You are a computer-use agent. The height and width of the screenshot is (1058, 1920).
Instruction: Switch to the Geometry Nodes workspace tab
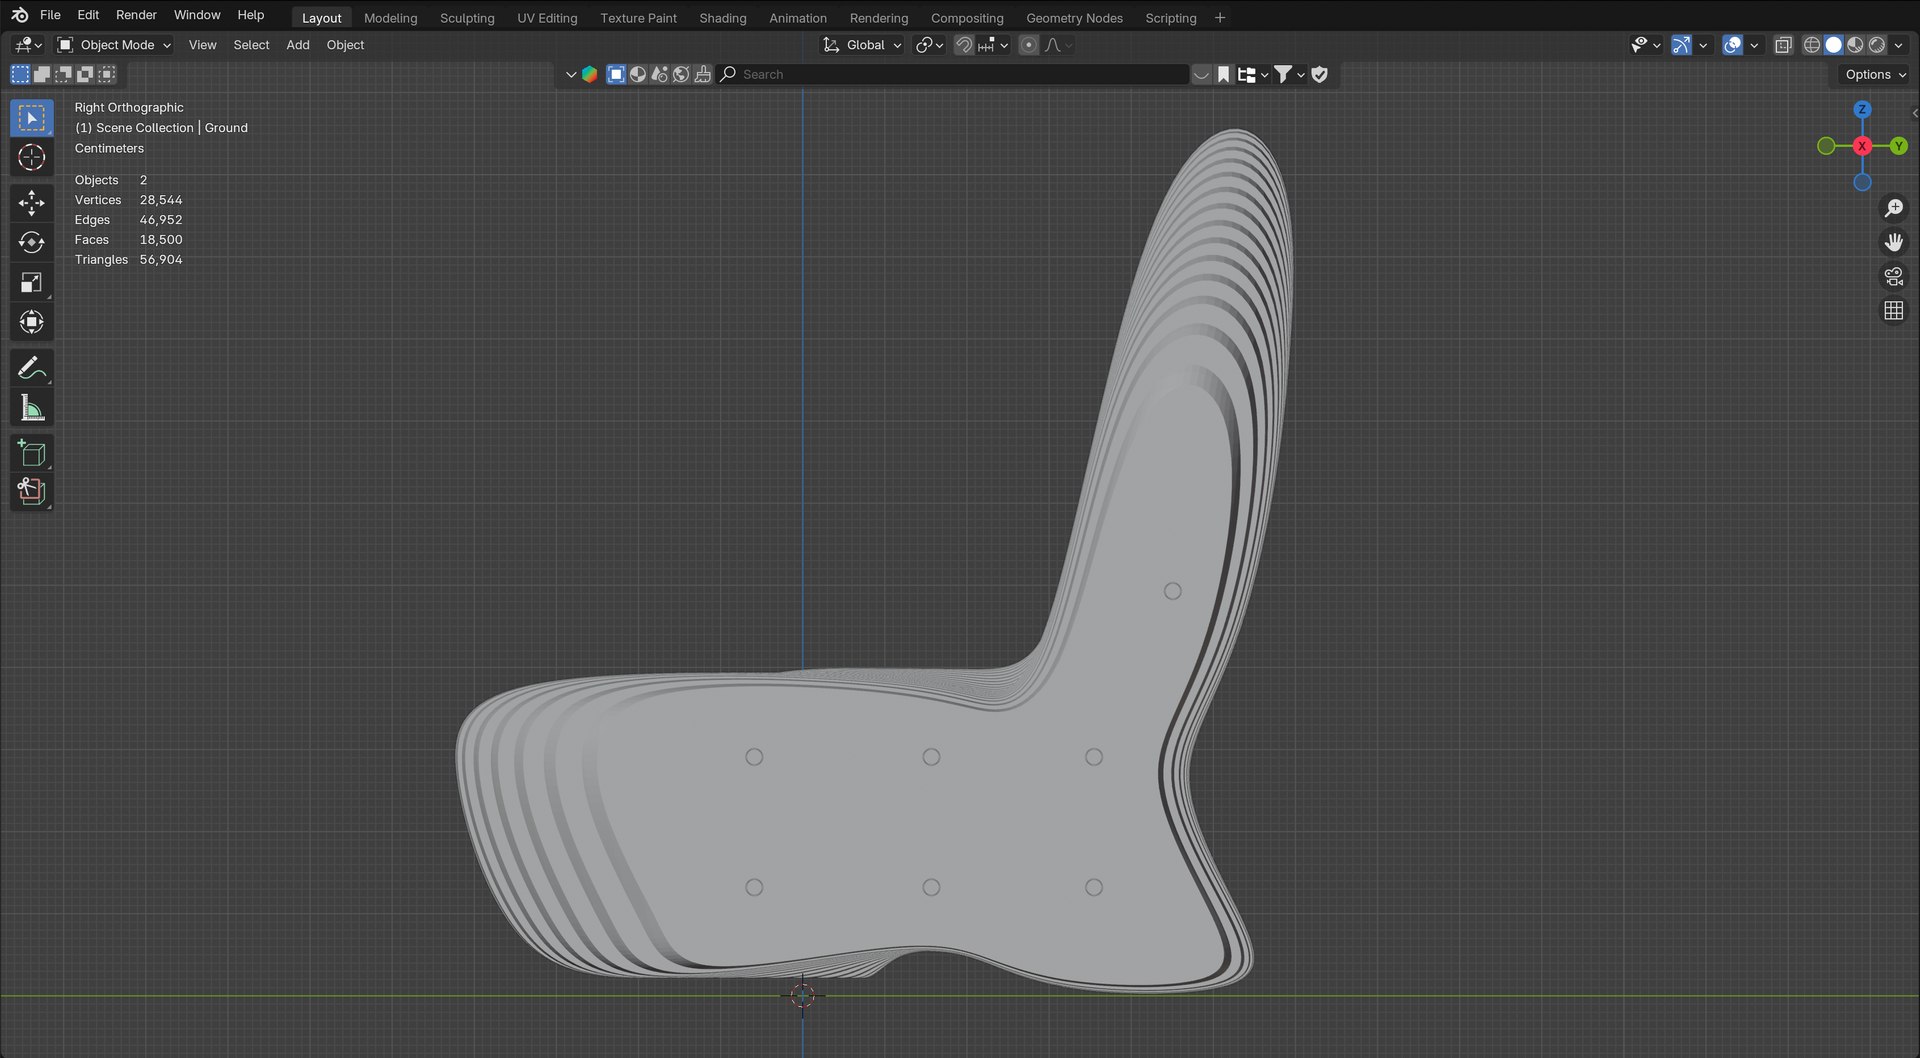(x=1074, y=18)
